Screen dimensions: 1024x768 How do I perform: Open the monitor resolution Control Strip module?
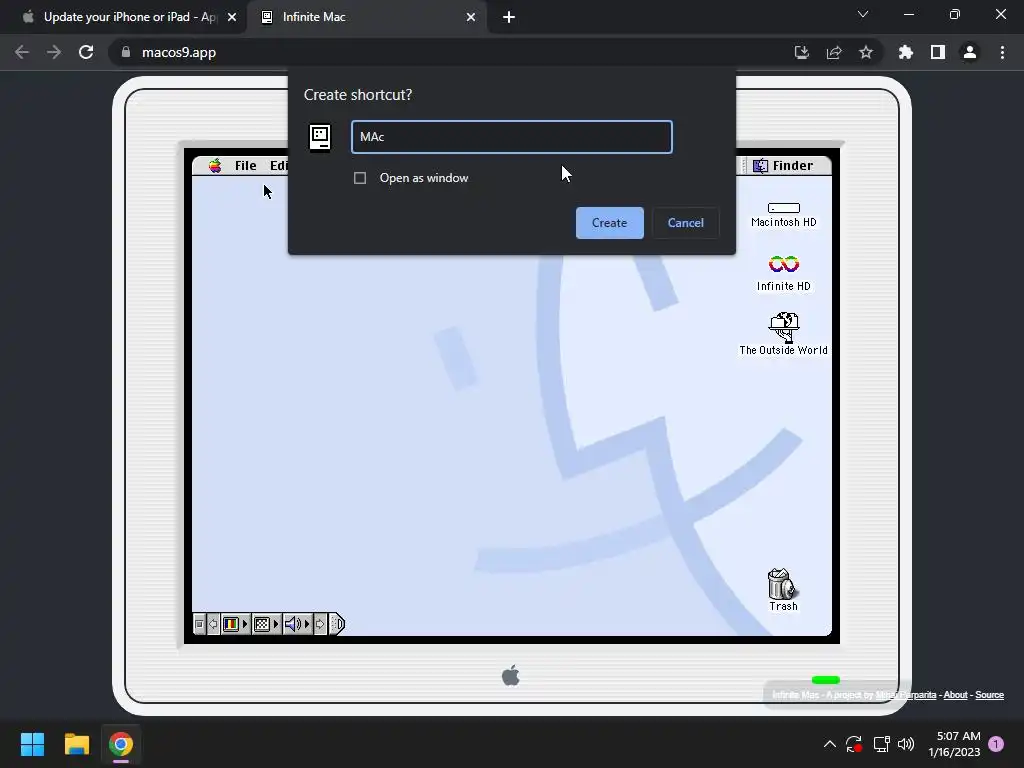[261, 624]
